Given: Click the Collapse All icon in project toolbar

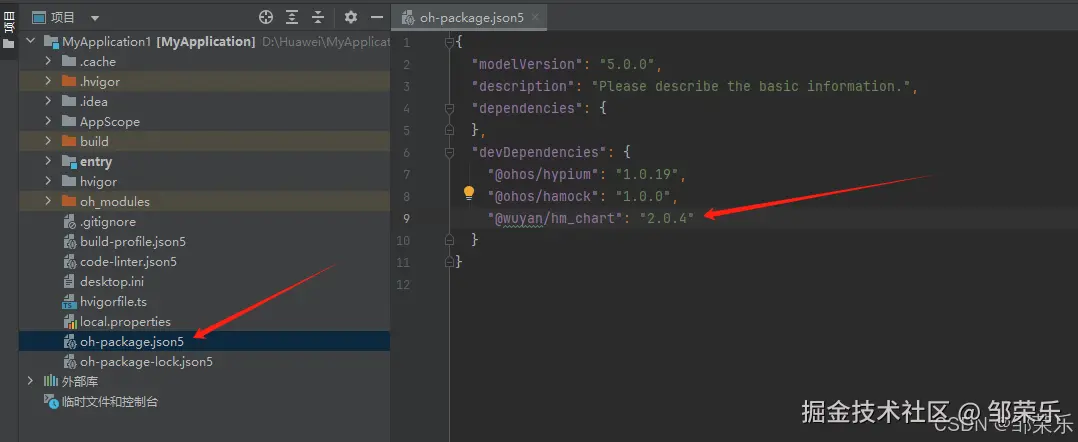Looking at the screenshot, I should 318,17.
